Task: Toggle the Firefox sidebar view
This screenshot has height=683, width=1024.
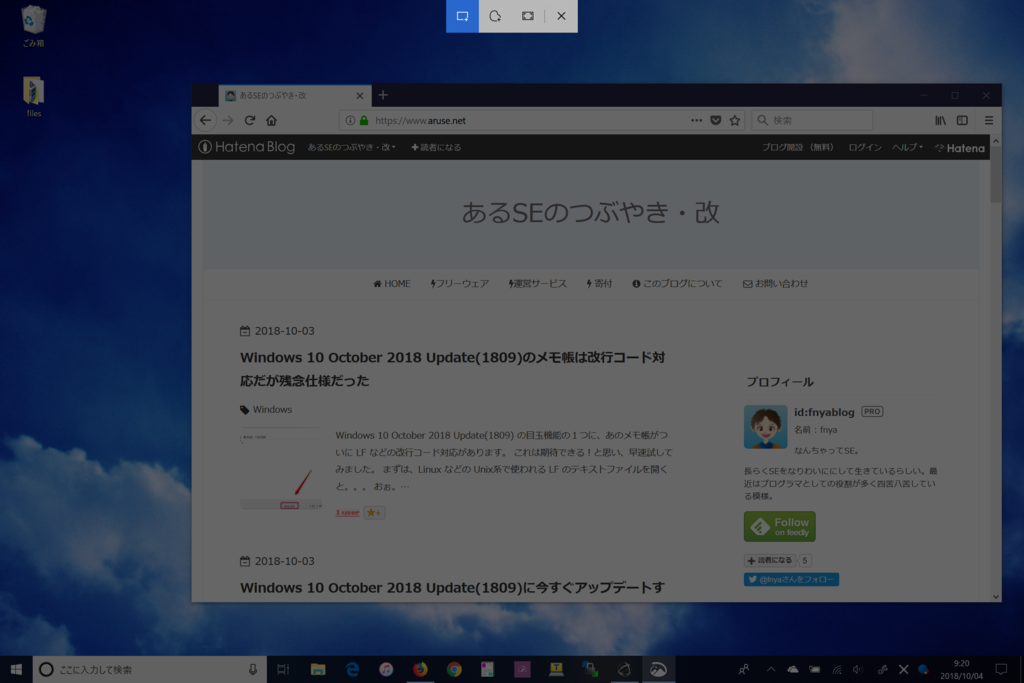Action: point(961,119)
